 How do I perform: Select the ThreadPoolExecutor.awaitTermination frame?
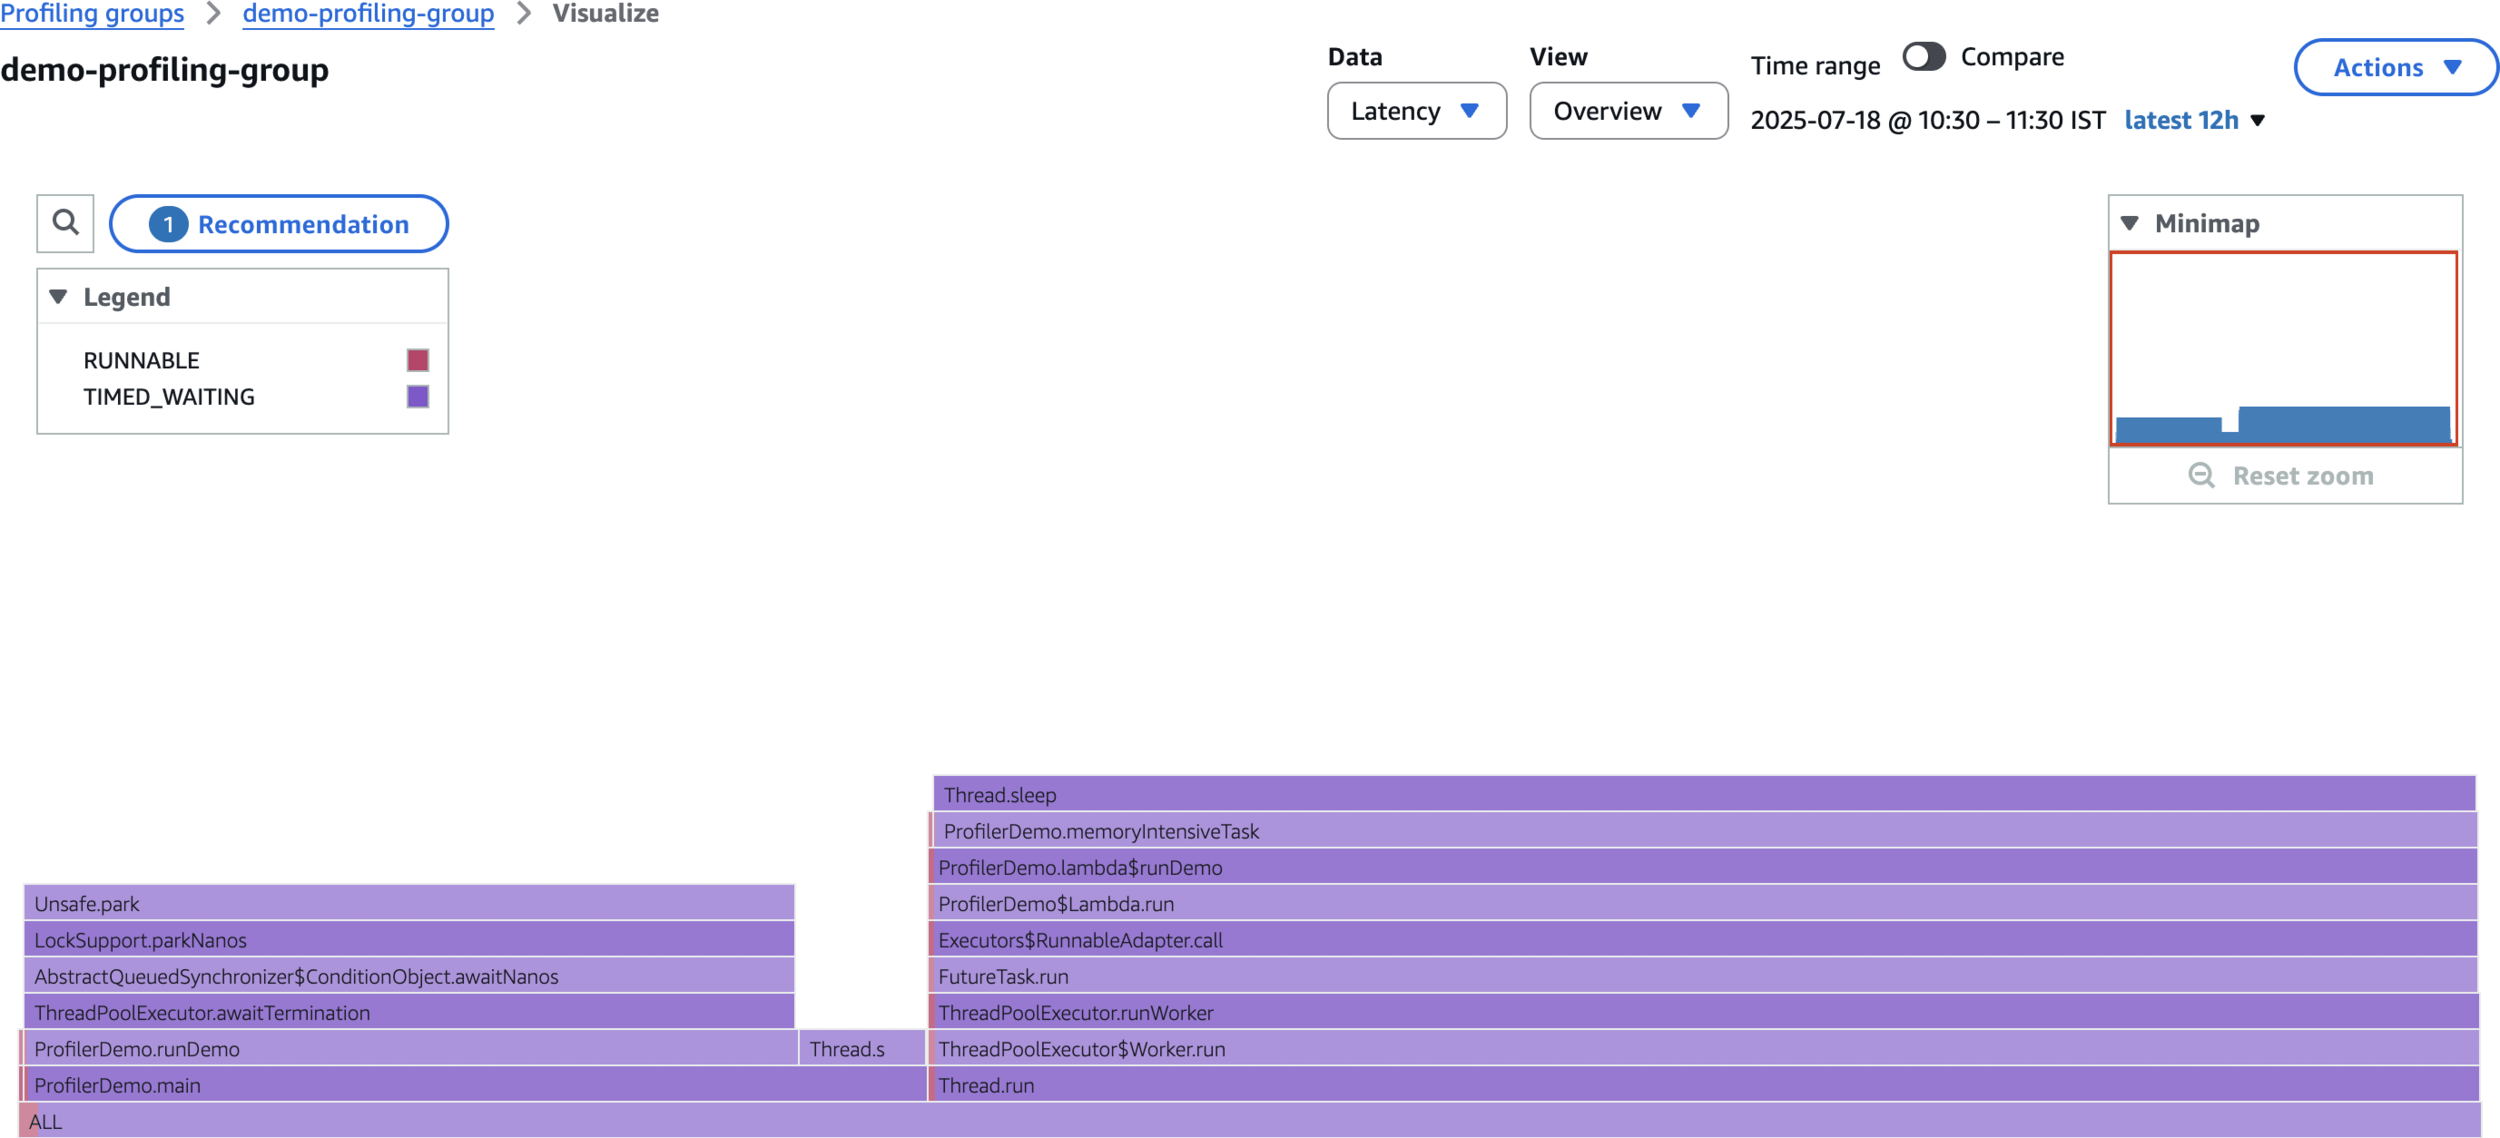pyautogui.click(x=408, y=1012)
